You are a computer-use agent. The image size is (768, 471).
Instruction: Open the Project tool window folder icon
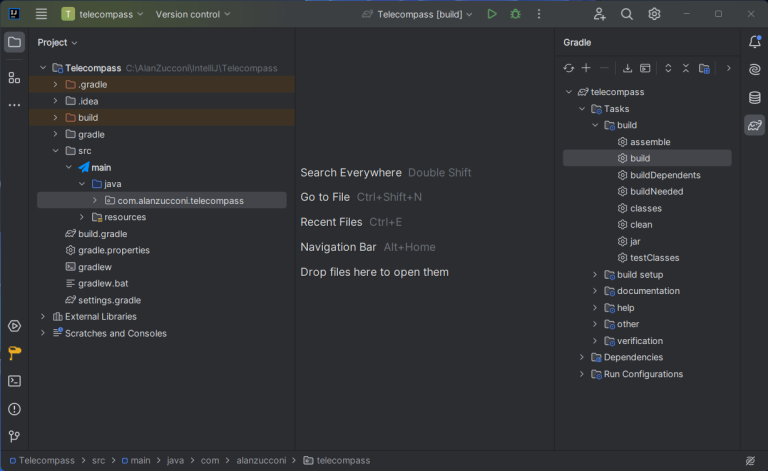tap(14, 42)
